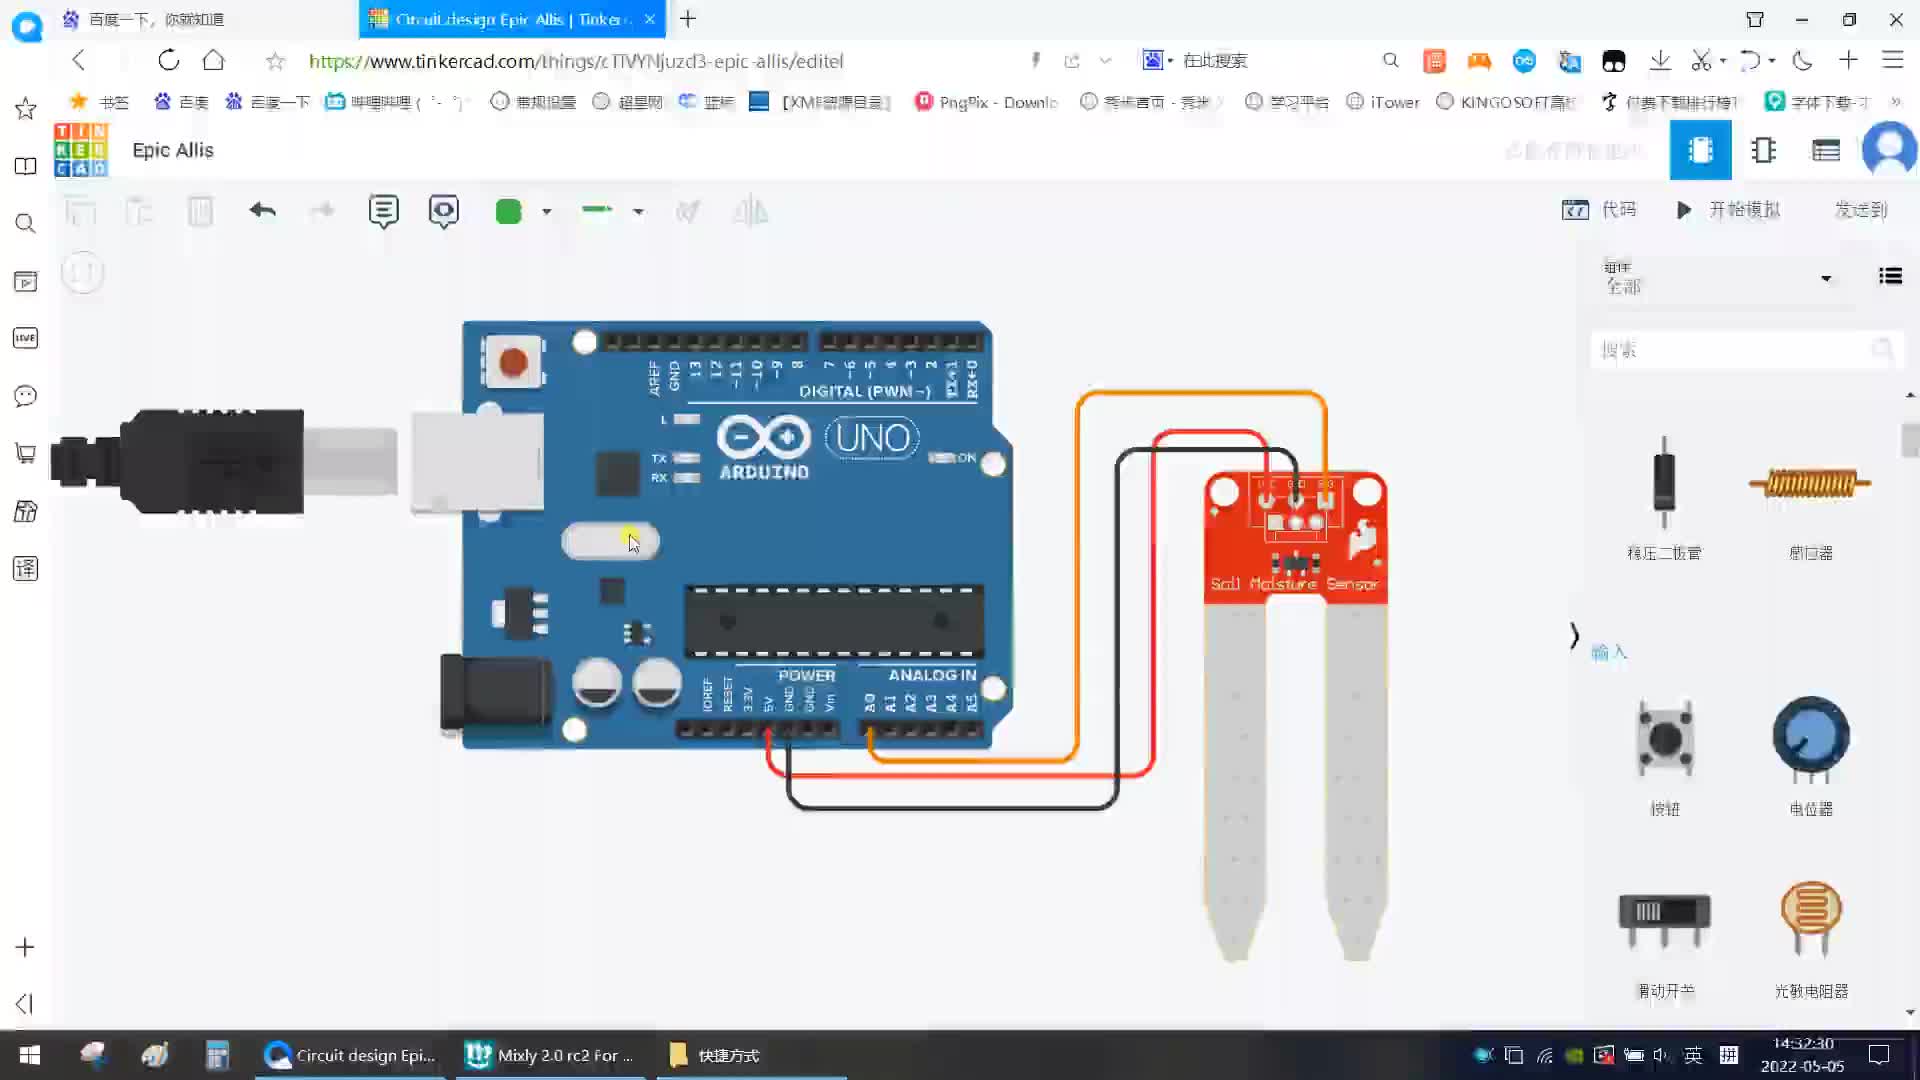Go to browser home page

click(213, 60)
